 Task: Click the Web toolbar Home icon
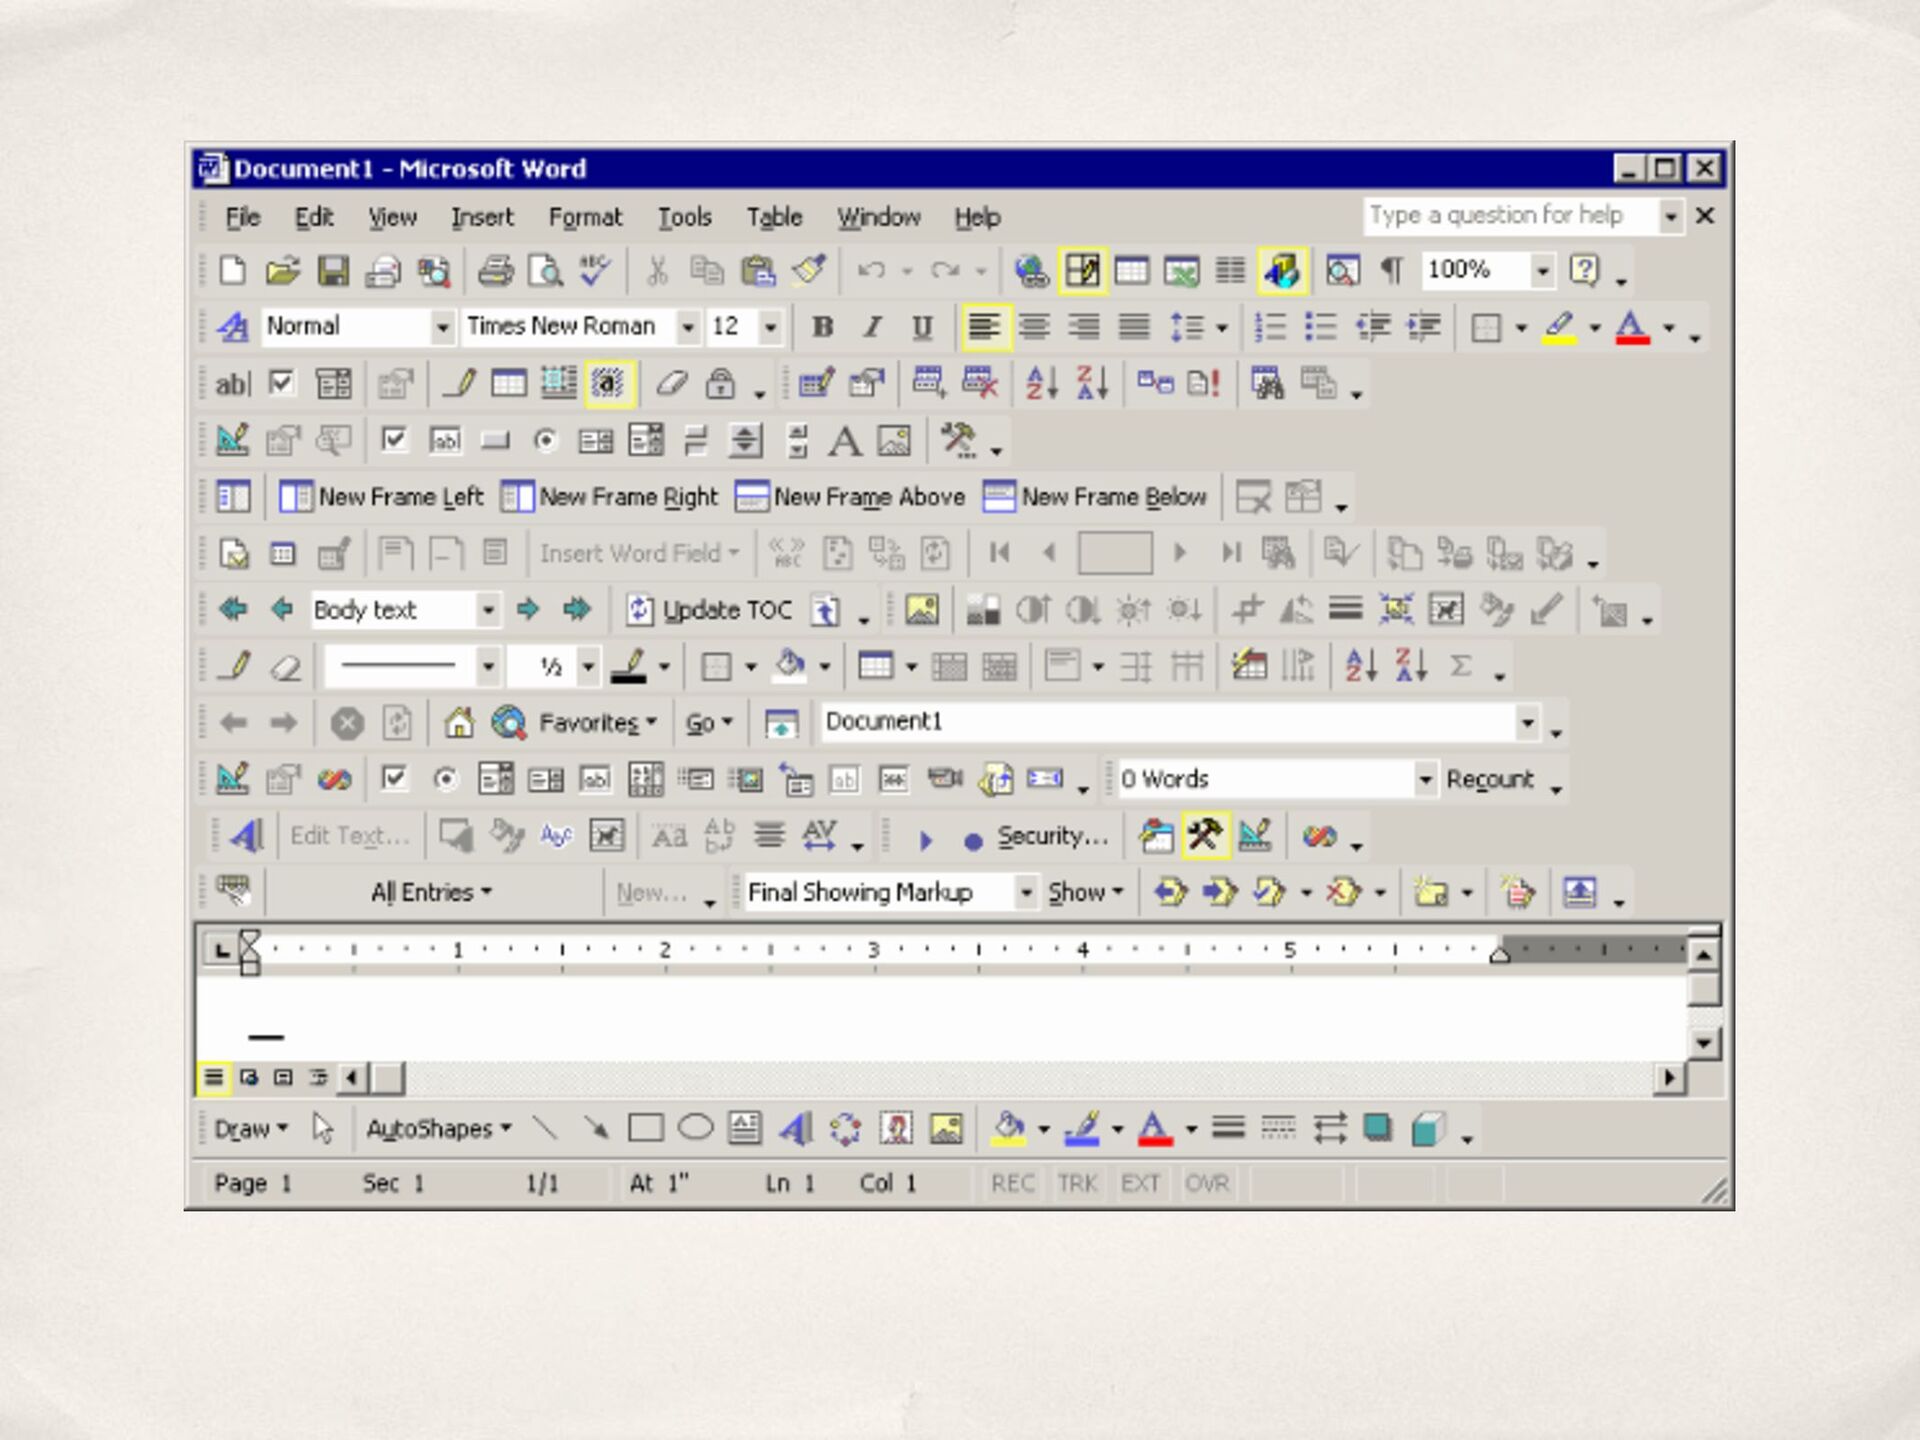click(459, 722)
